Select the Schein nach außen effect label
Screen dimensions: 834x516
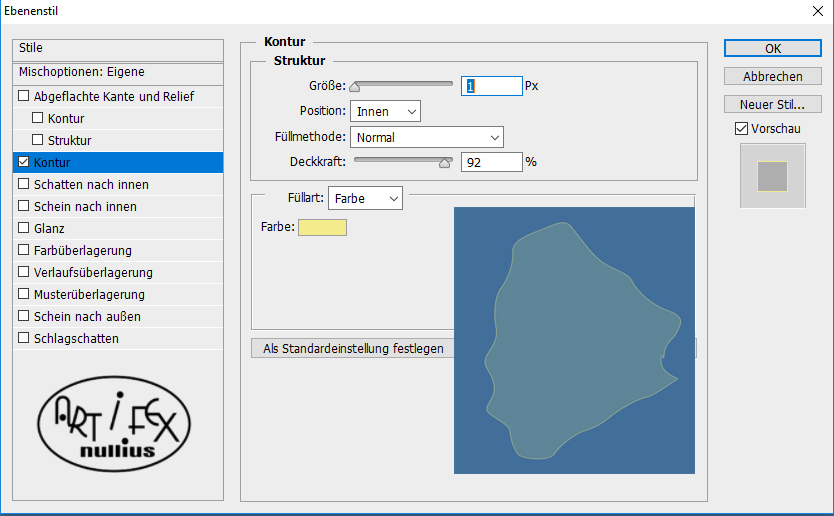(x=87, y=317)
